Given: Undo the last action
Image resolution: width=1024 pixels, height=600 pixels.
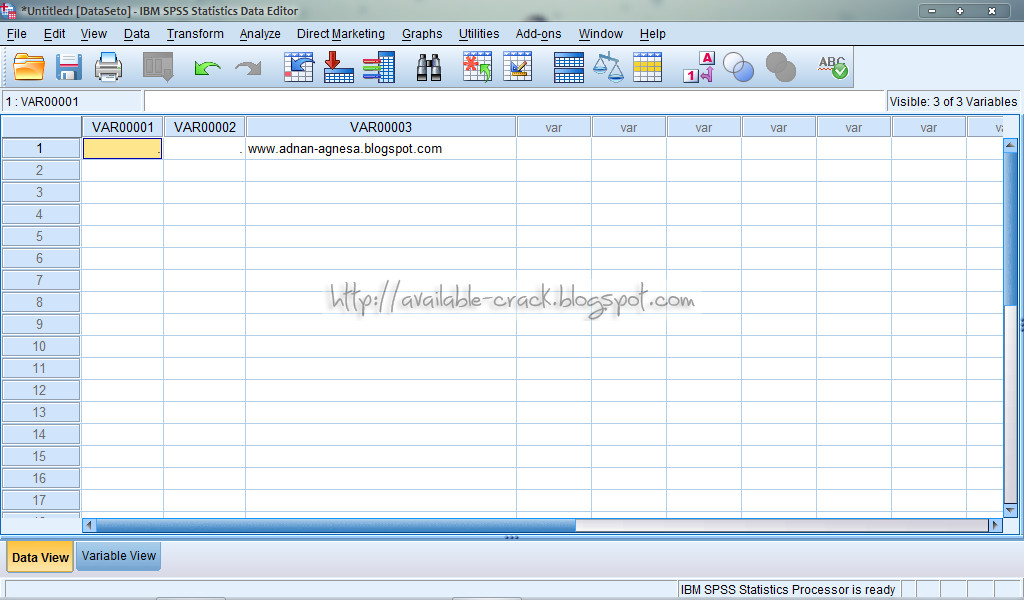Looking at the screenshot, I should point(208,68).
